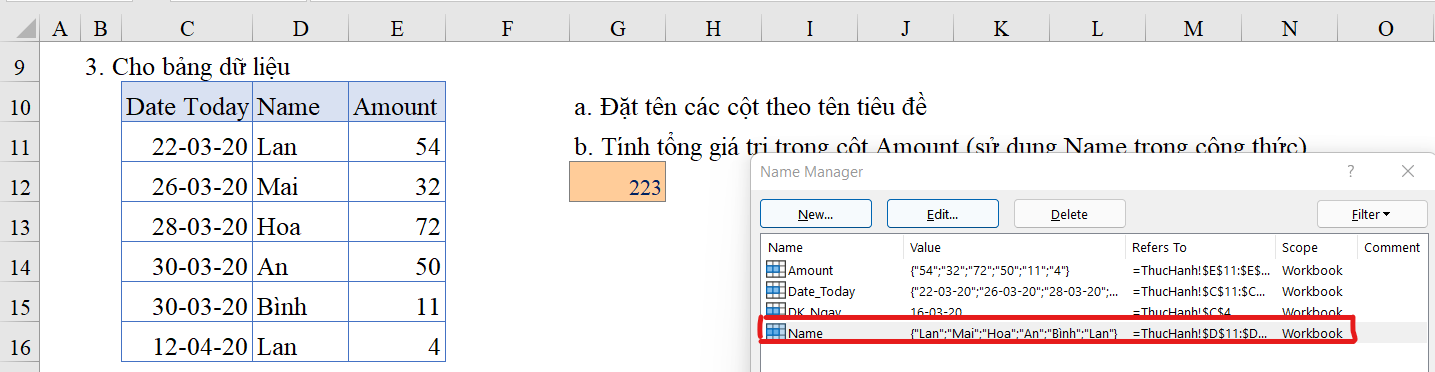
Task: Click the Value of the Date_Today name
Action: (1013, 291)
